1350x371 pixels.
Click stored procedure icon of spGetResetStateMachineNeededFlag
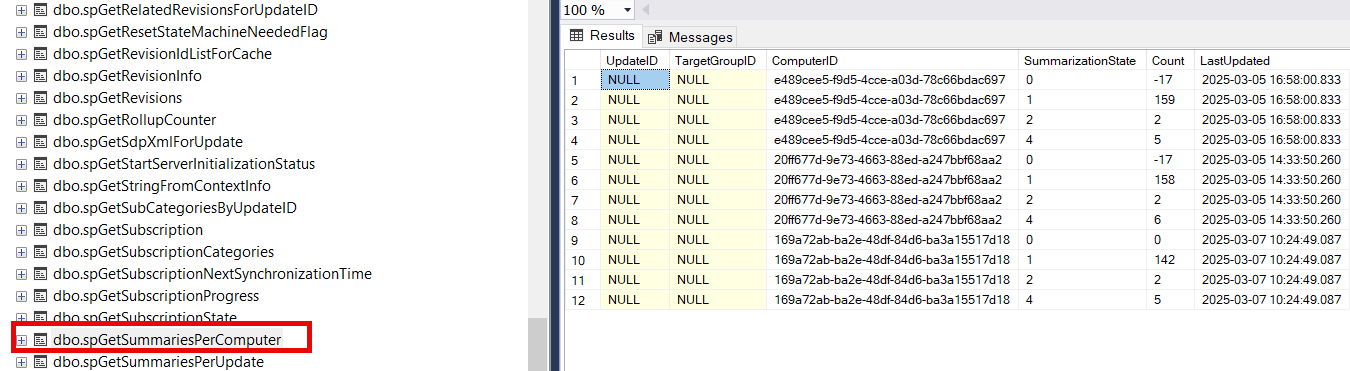click(x=41, y=32)
